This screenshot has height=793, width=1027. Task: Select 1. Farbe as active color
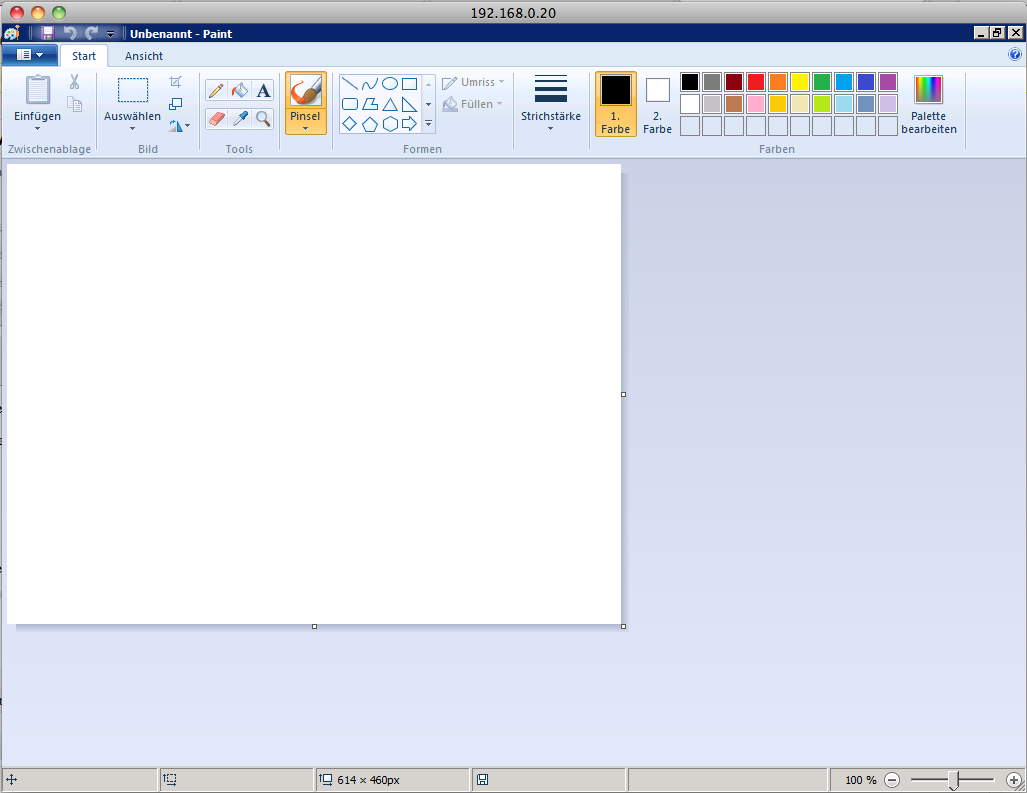(616, 103)
